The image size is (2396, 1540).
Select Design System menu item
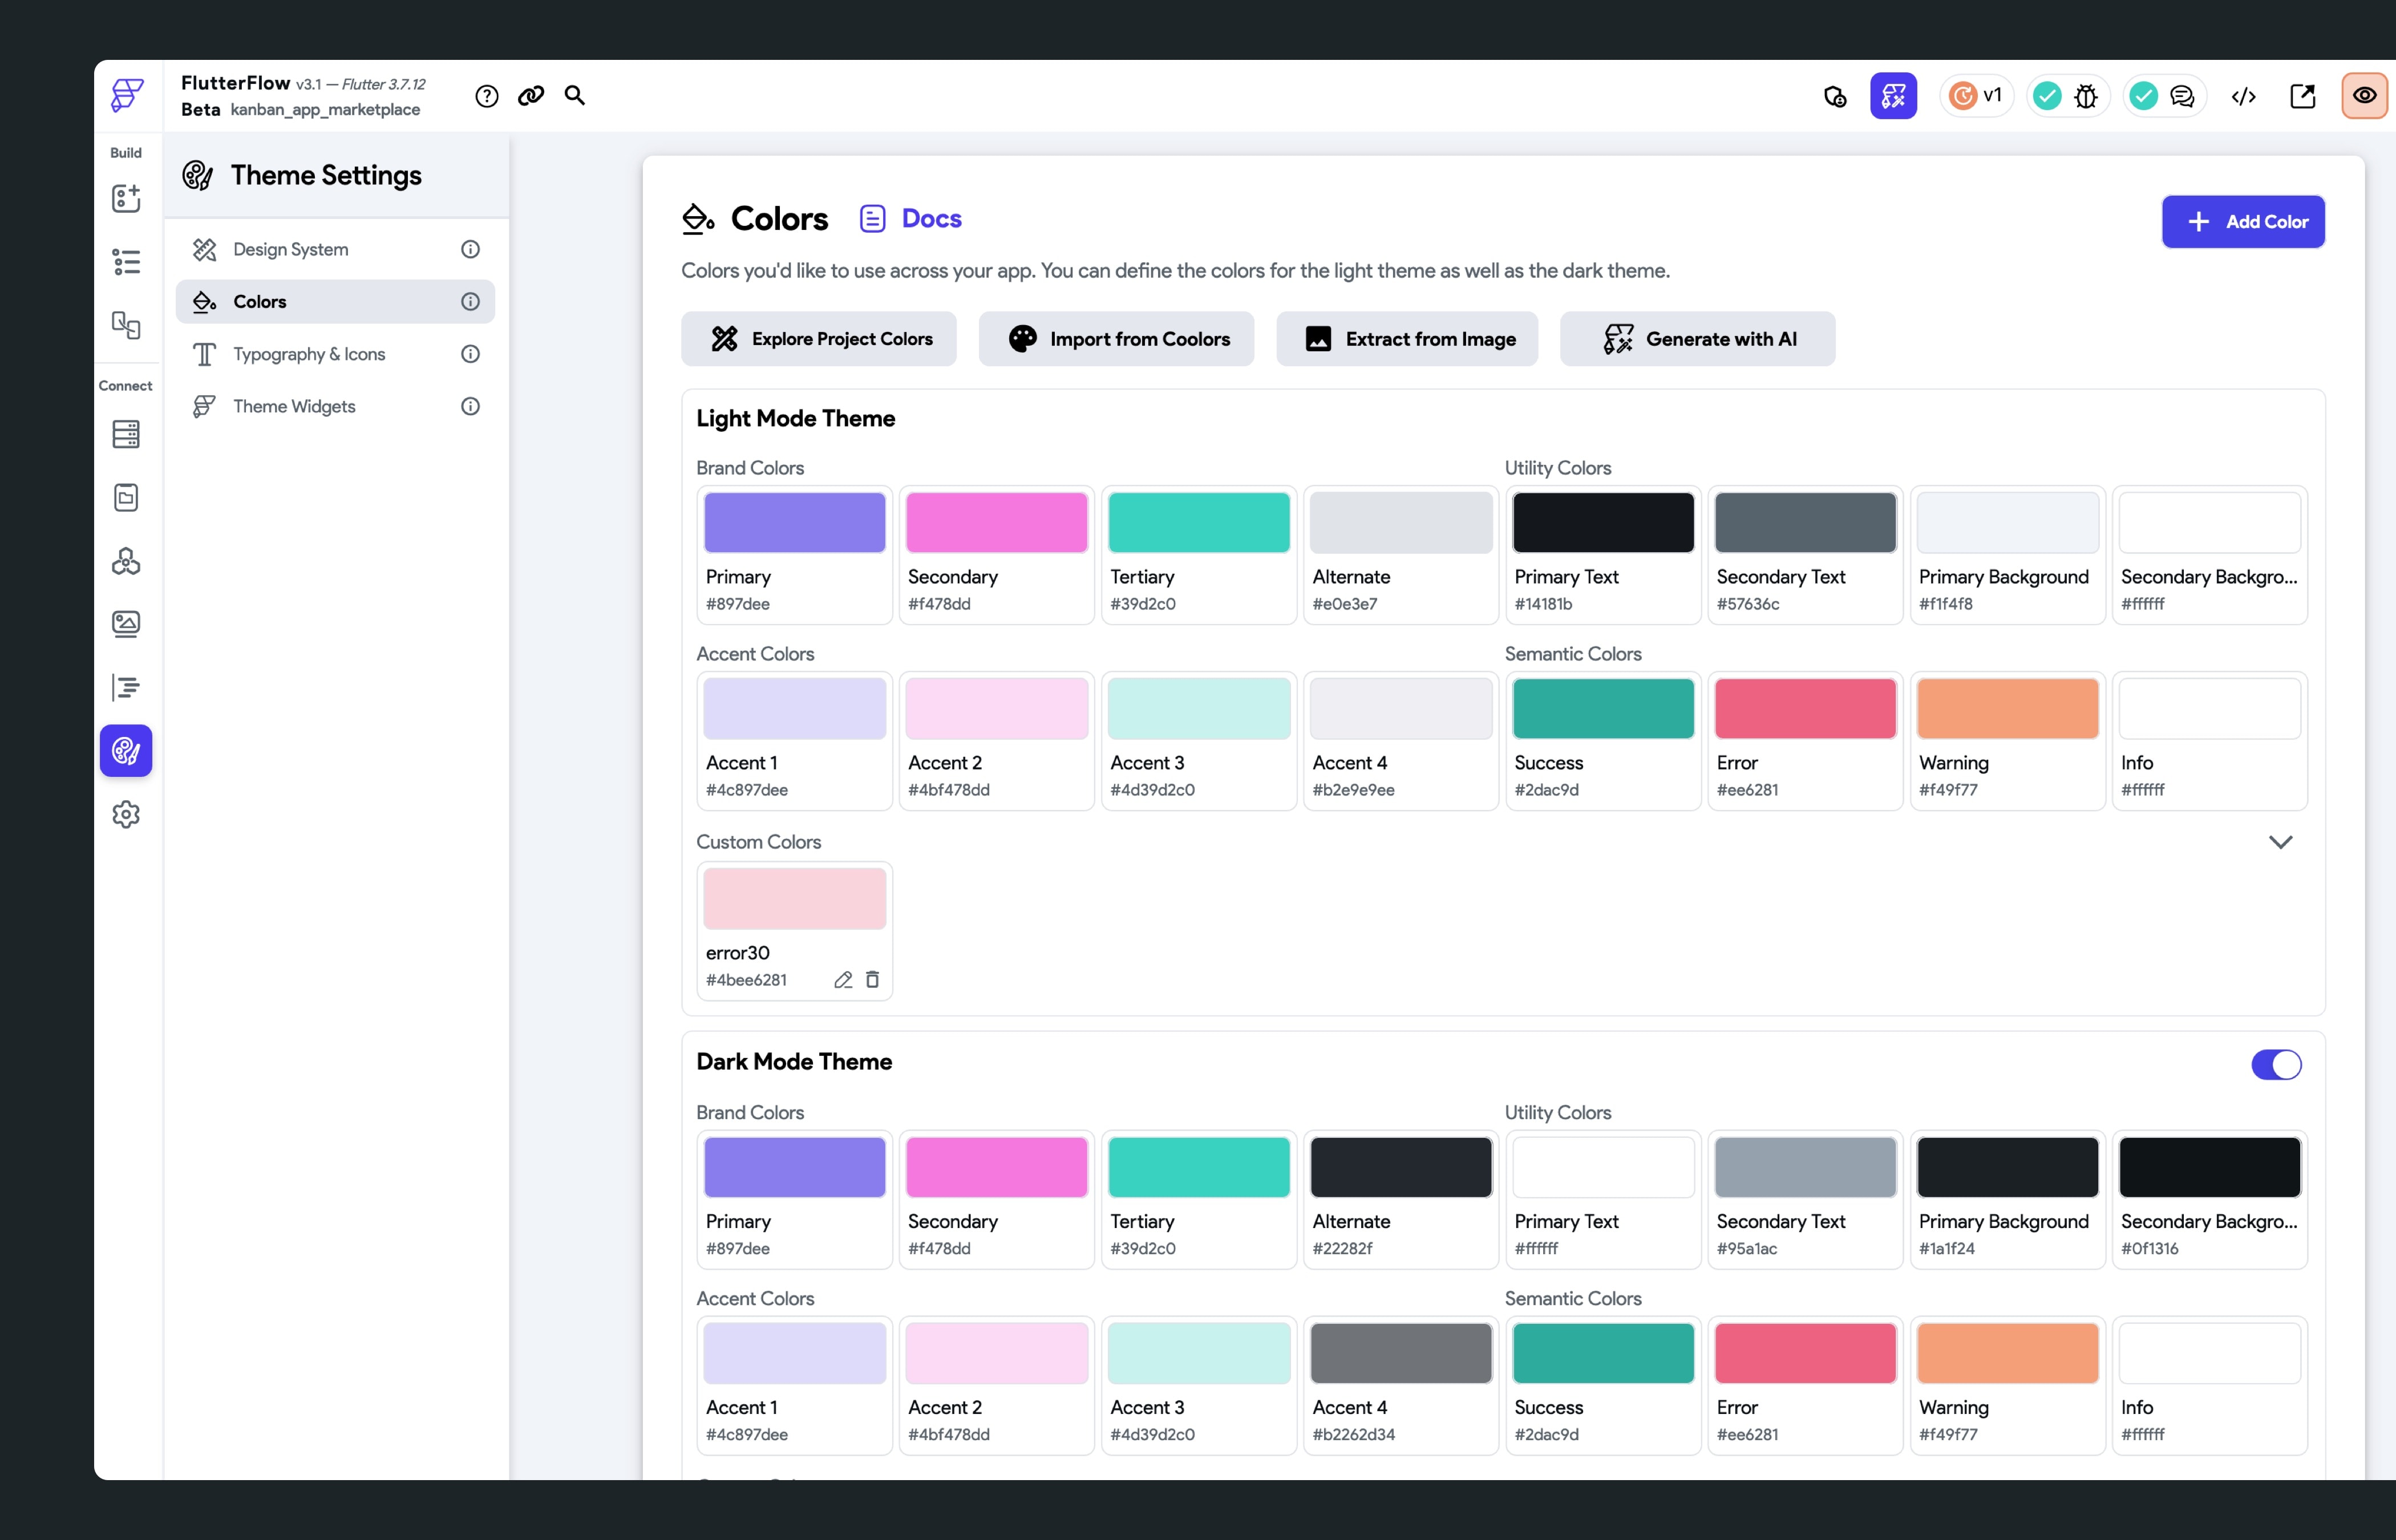coord(290,249)
